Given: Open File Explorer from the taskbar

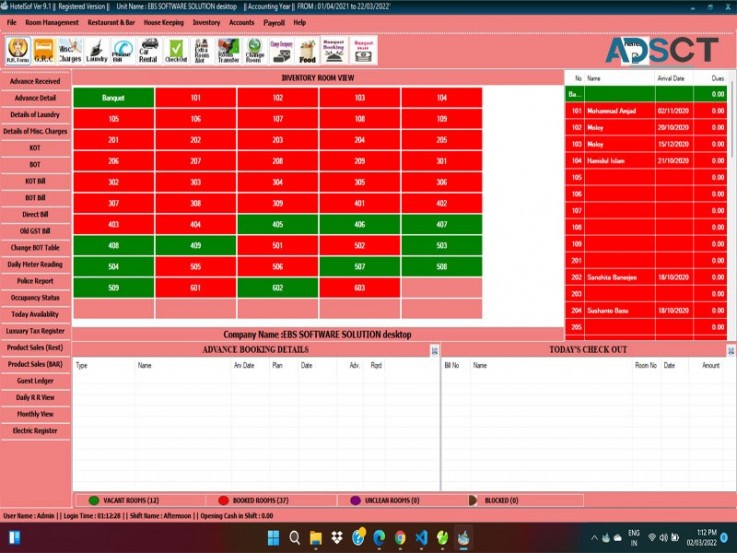Looking at the screenshot, I should click(316, 537).
